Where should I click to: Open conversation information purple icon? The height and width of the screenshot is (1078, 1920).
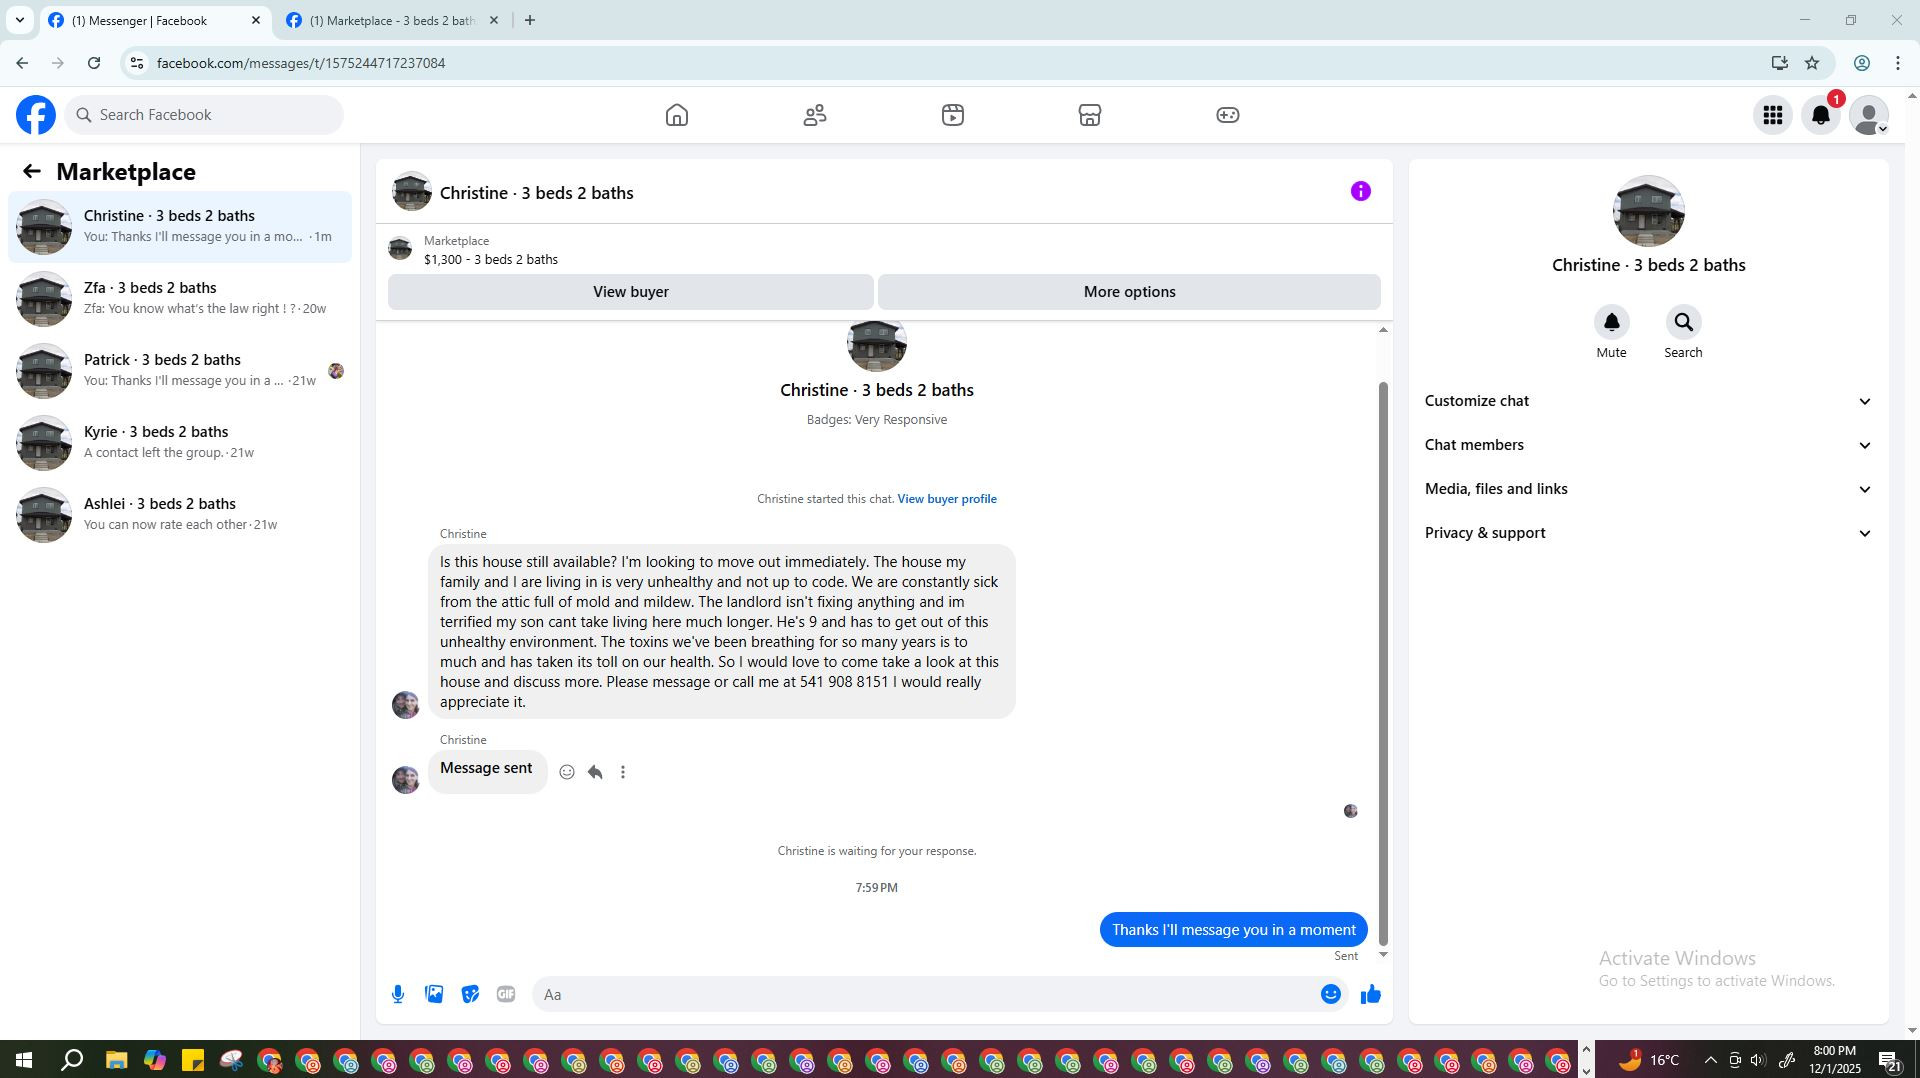1361,191
